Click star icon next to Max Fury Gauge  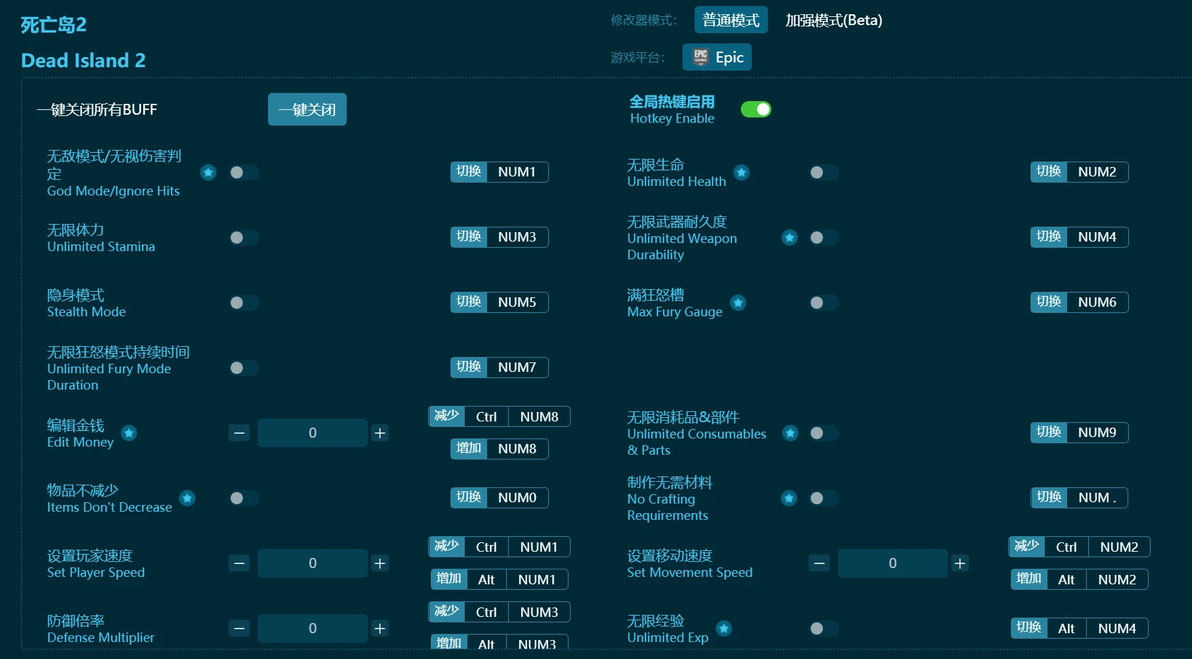[737, 303]
